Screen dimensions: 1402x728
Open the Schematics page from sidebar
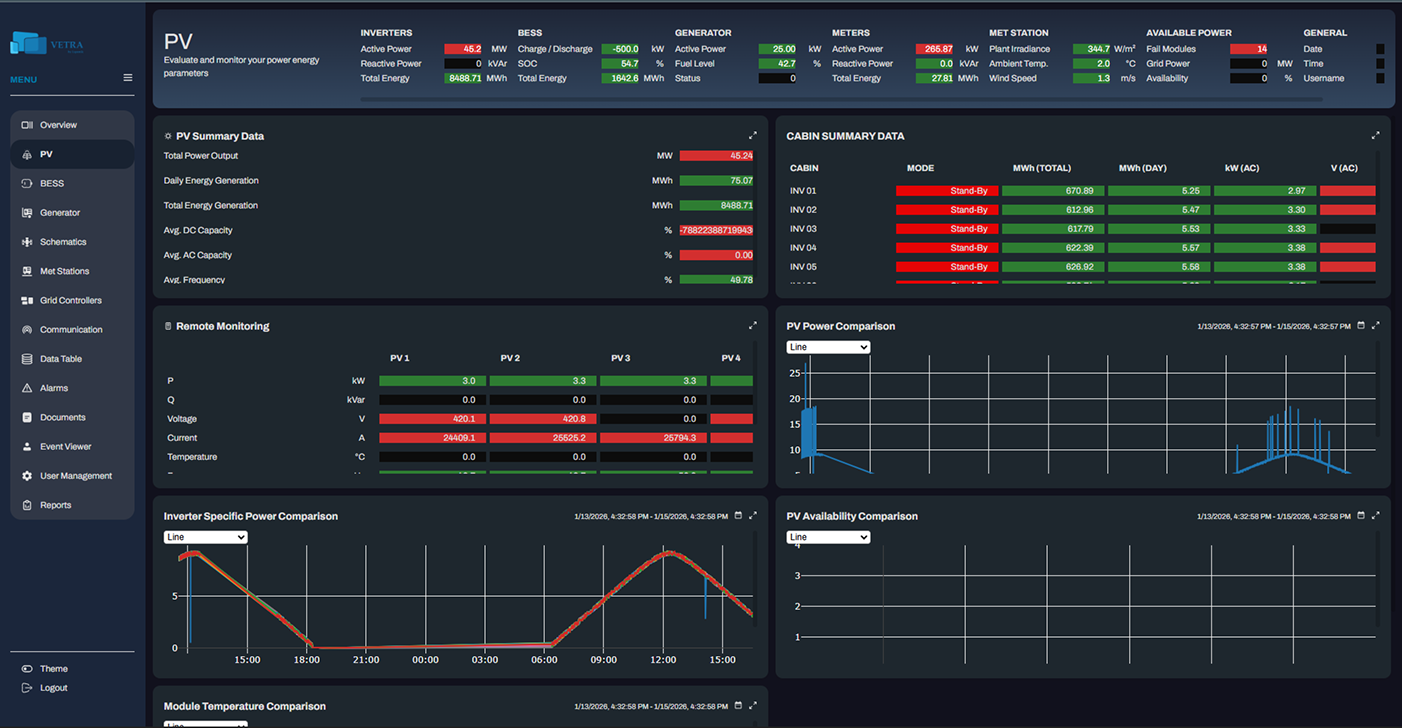[x=63, y=242]
